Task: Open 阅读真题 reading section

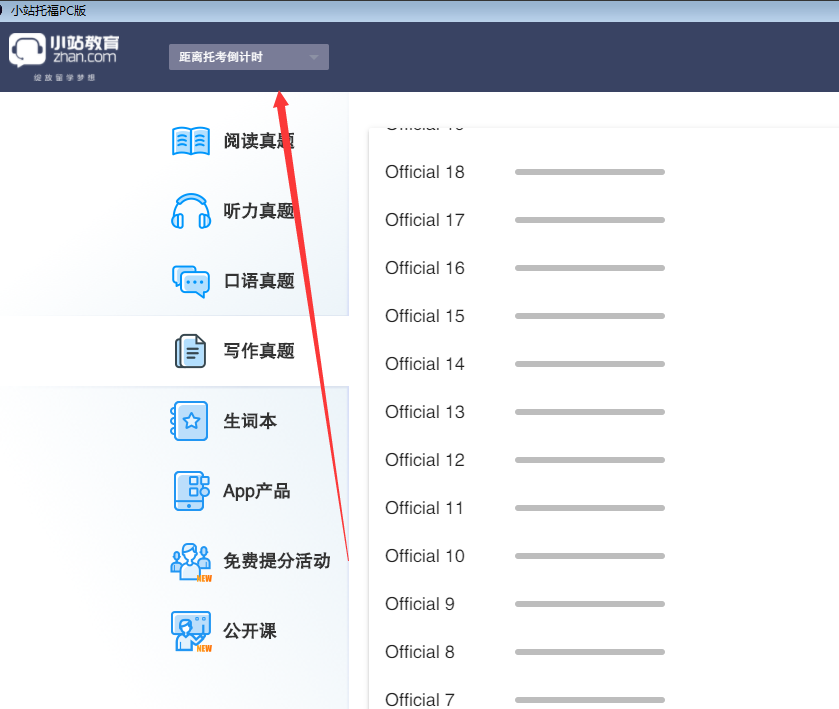Action: (x=259, y=141)
